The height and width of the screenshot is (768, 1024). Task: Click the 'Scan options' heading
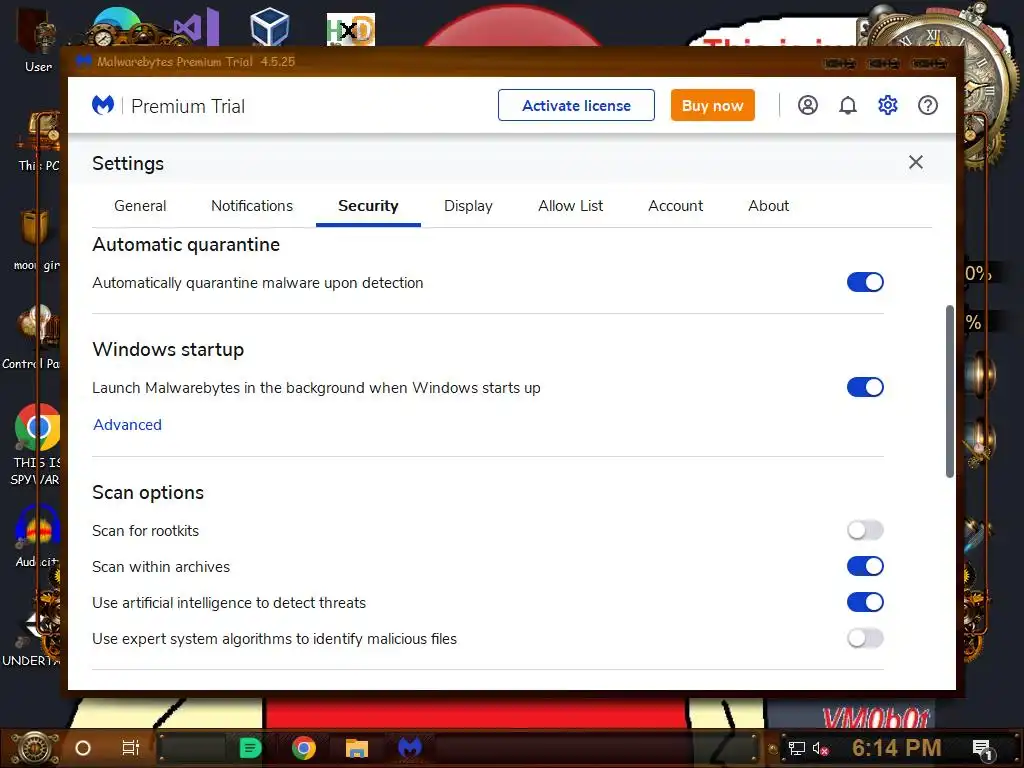(x=148, y=492)
